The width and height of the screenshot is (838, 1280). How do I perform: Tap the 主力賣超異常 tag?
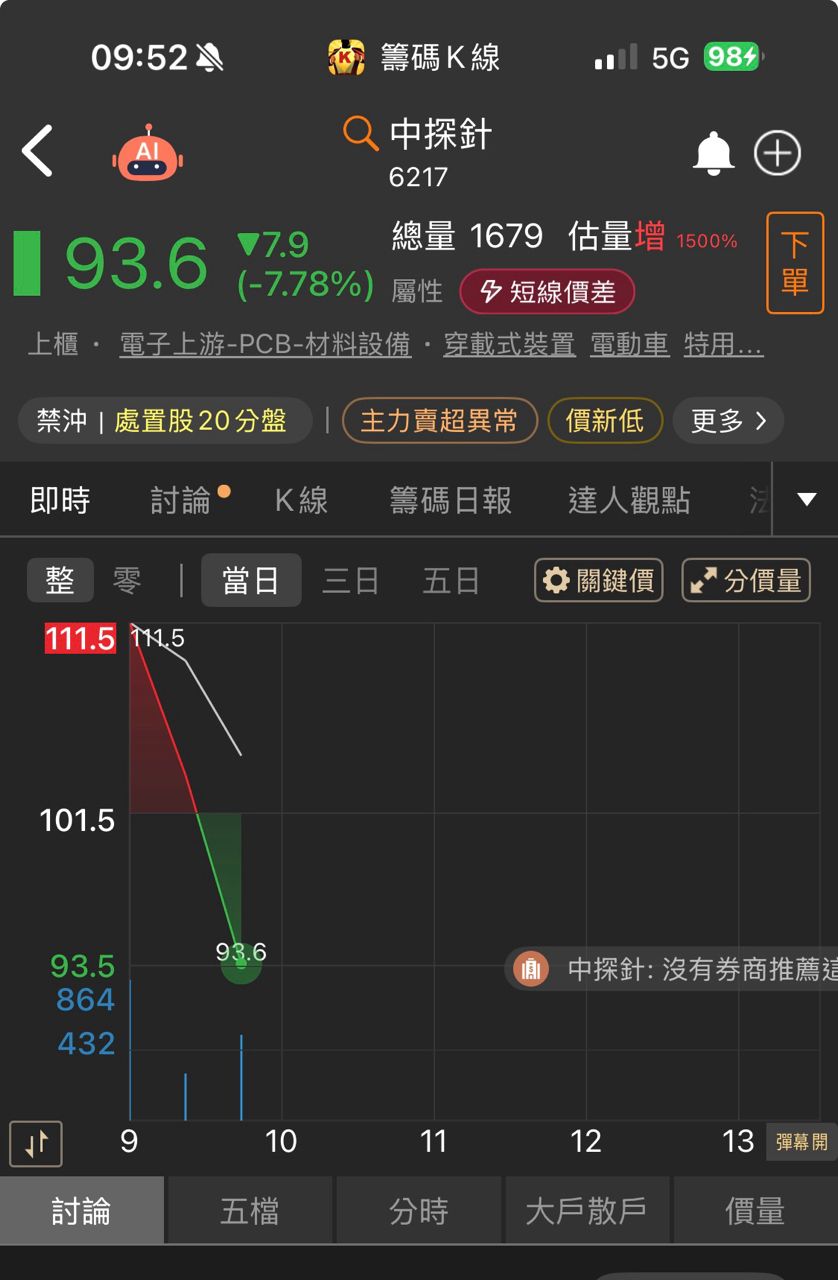[x=440, y=421]
